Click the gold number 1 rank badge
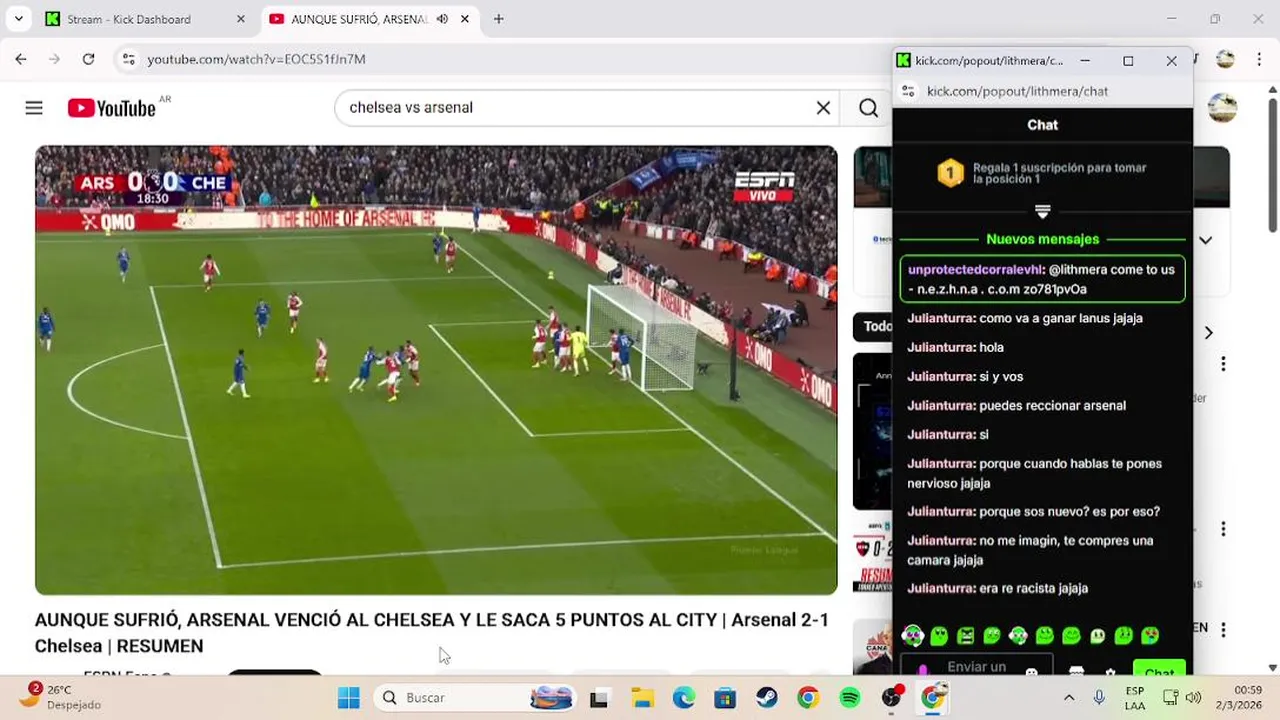The height and width of the screenshot is (720, 1280). point(950,173)
